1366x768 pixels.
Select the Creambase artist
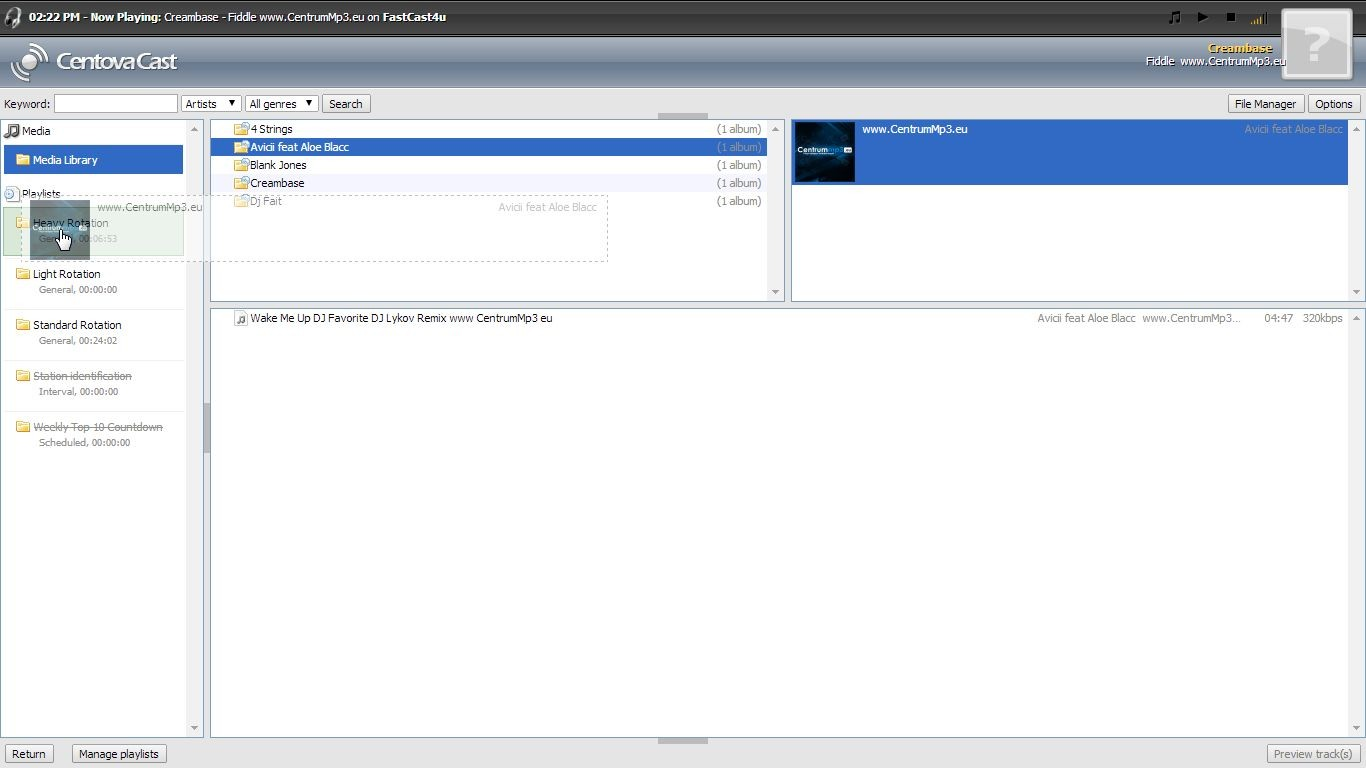point(489,183)
